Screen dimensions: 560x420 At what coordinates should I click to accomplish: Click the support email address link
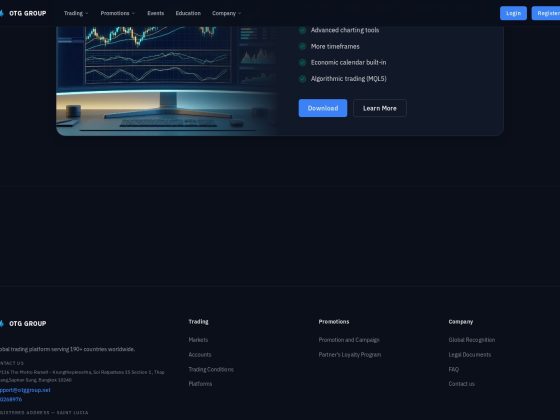click(25, 390)
